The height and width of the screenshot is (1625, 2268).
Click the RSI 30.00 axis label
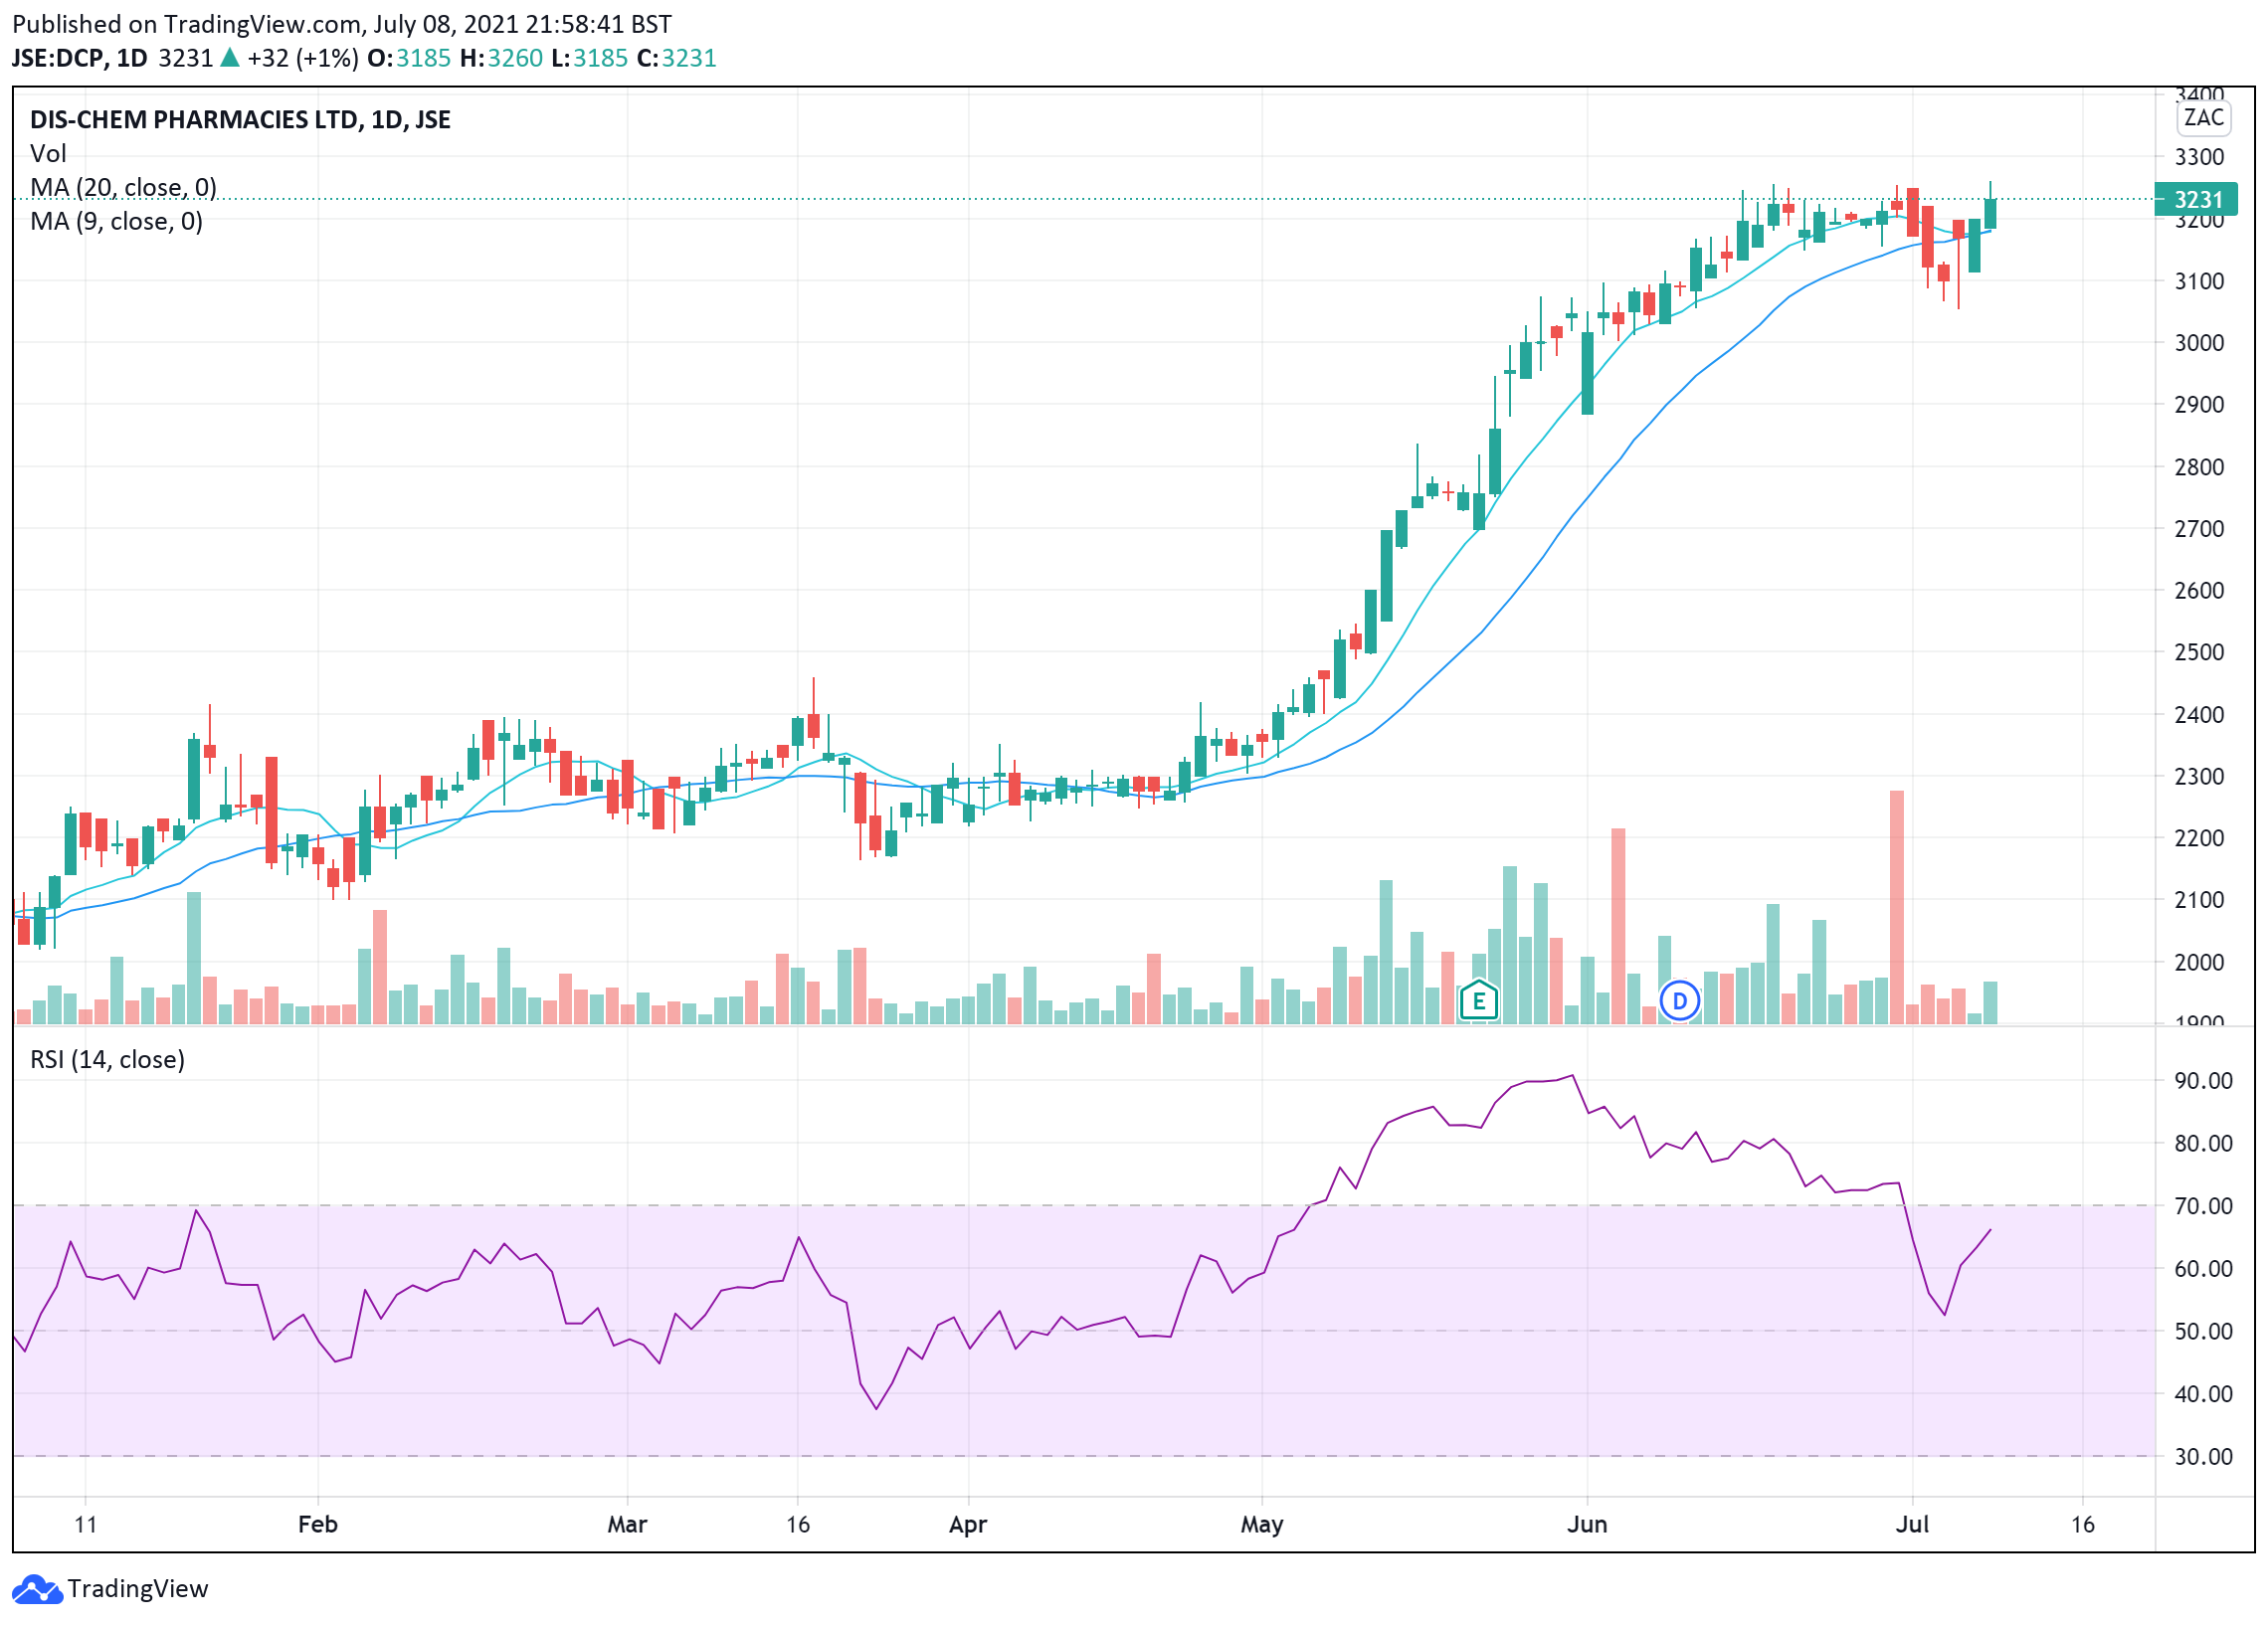[2203, 1457]
